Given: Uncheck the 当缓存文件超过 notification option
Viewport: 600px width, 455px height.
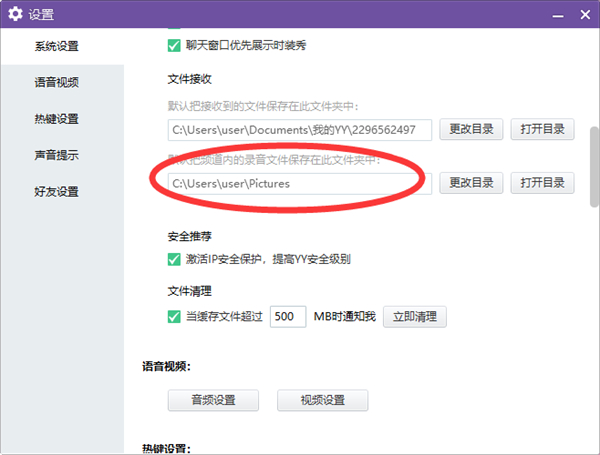Looking at the screenshot, I should [174, 317].
